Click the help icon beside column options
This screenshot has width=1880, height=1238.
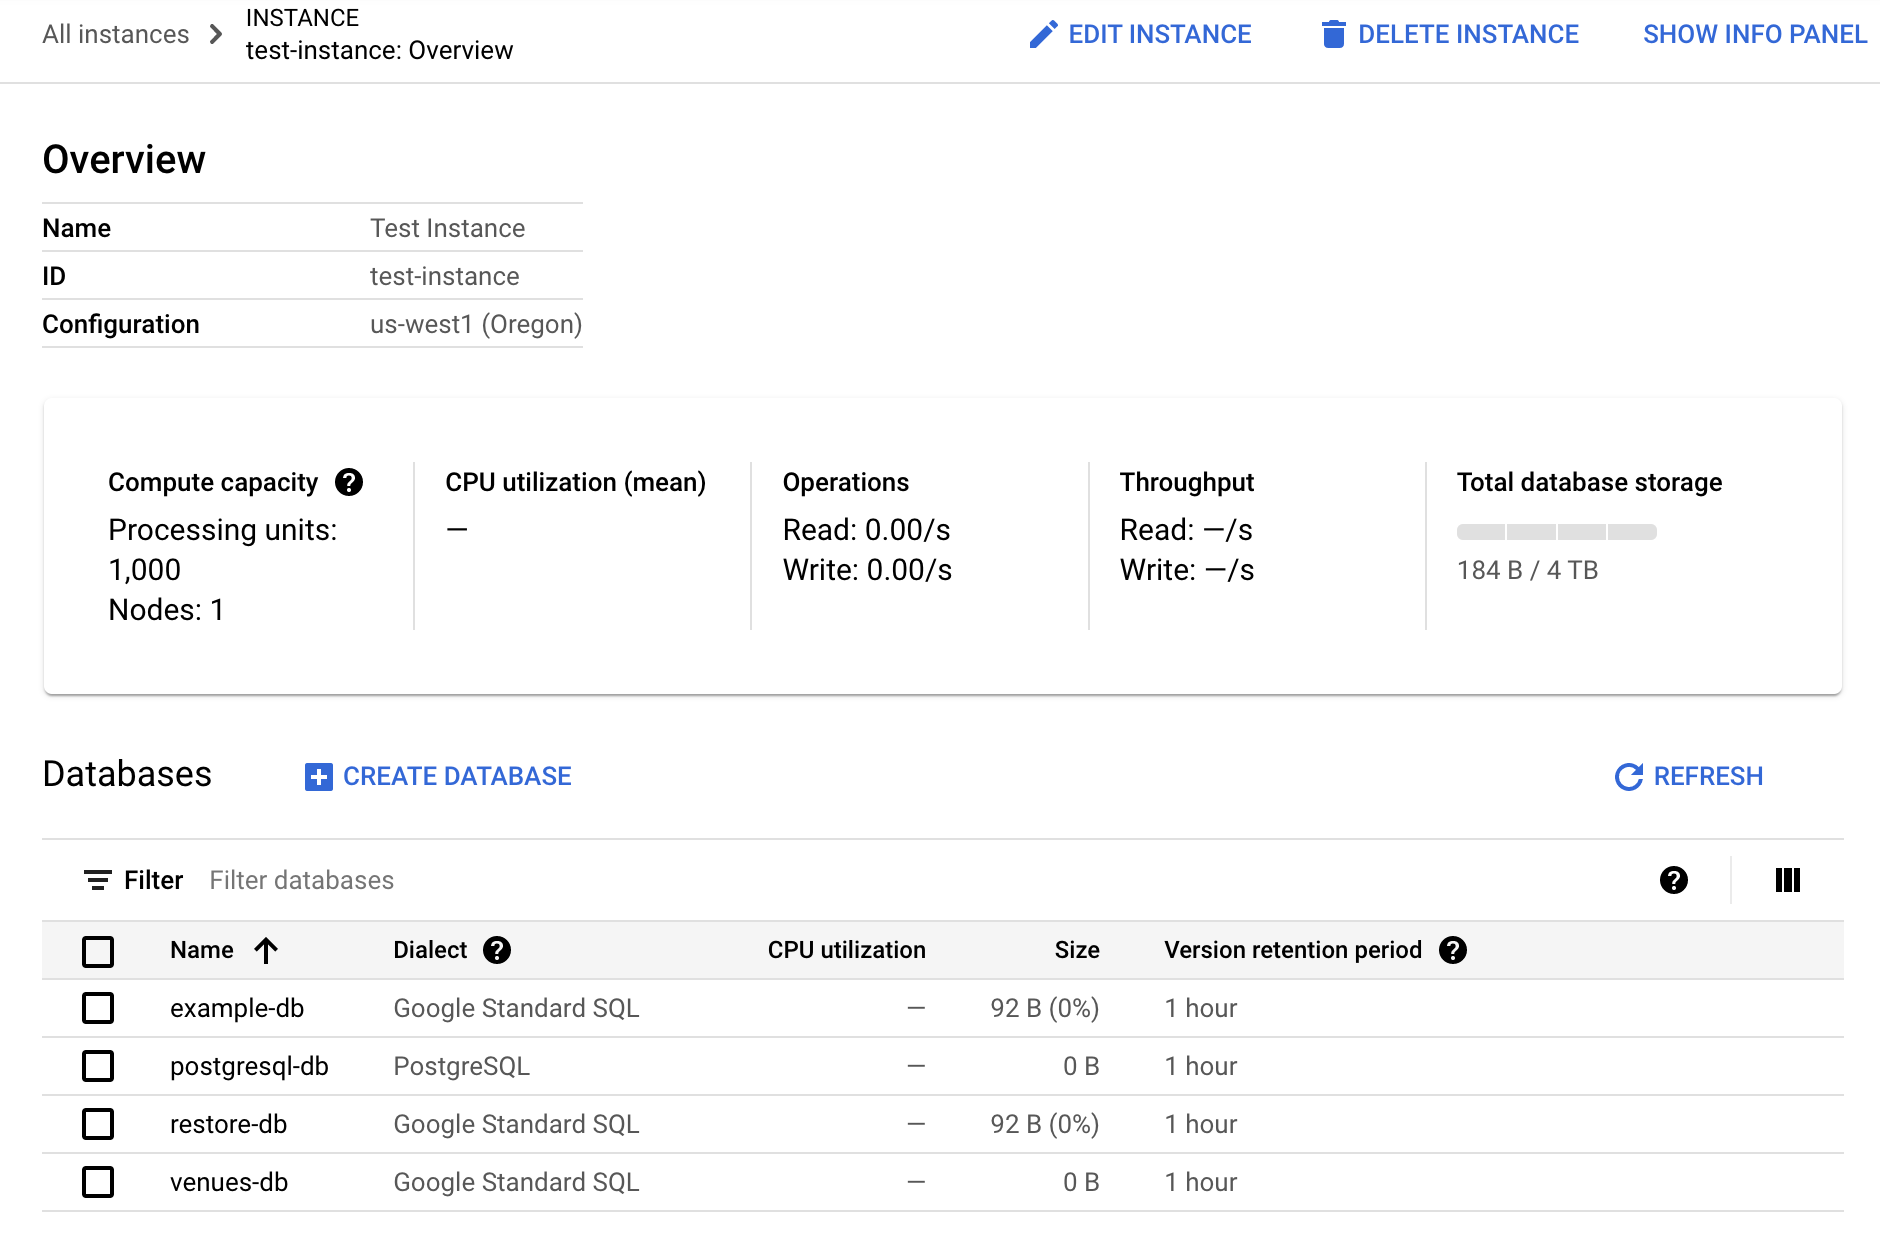pyautogui.click(x=1674, y=880)
